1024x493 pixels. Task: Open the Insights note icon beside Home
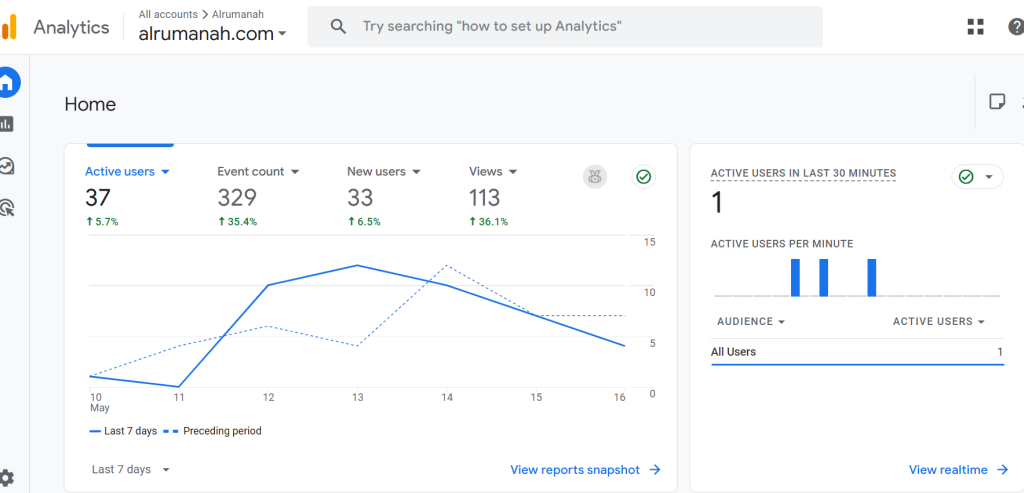pyautogui.click(x=997, y=102)
